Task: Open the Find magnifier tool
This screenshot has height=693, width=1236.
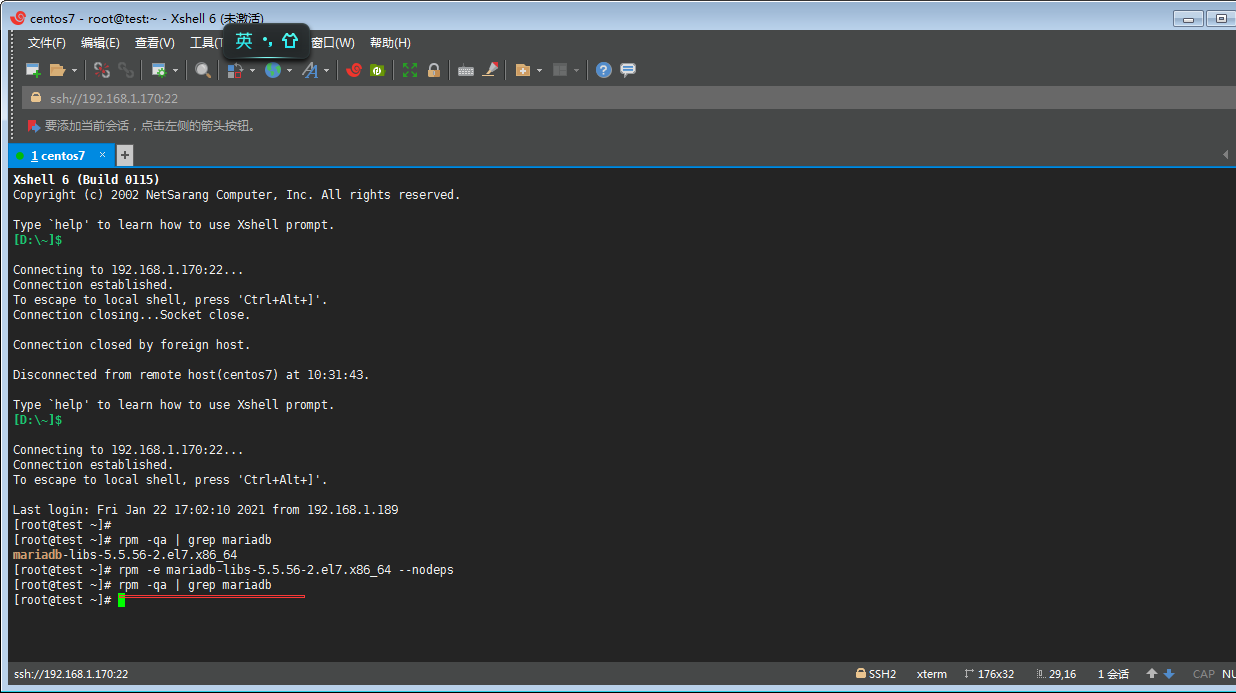Action: 203,70
